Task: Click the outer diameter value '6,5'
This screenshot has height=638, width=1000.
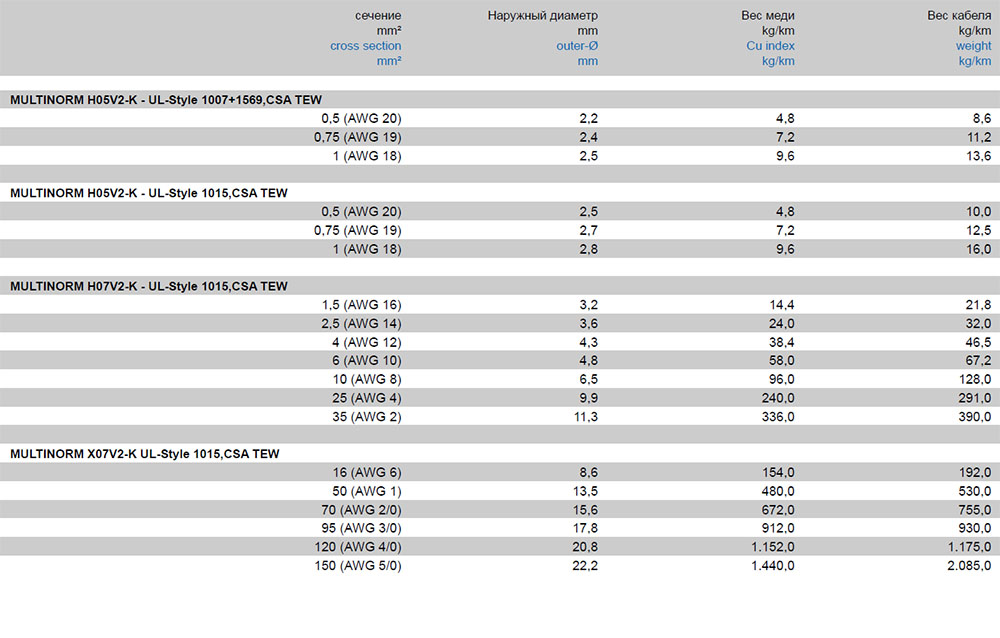Action: pyautogui.click(x=589, y=379)
